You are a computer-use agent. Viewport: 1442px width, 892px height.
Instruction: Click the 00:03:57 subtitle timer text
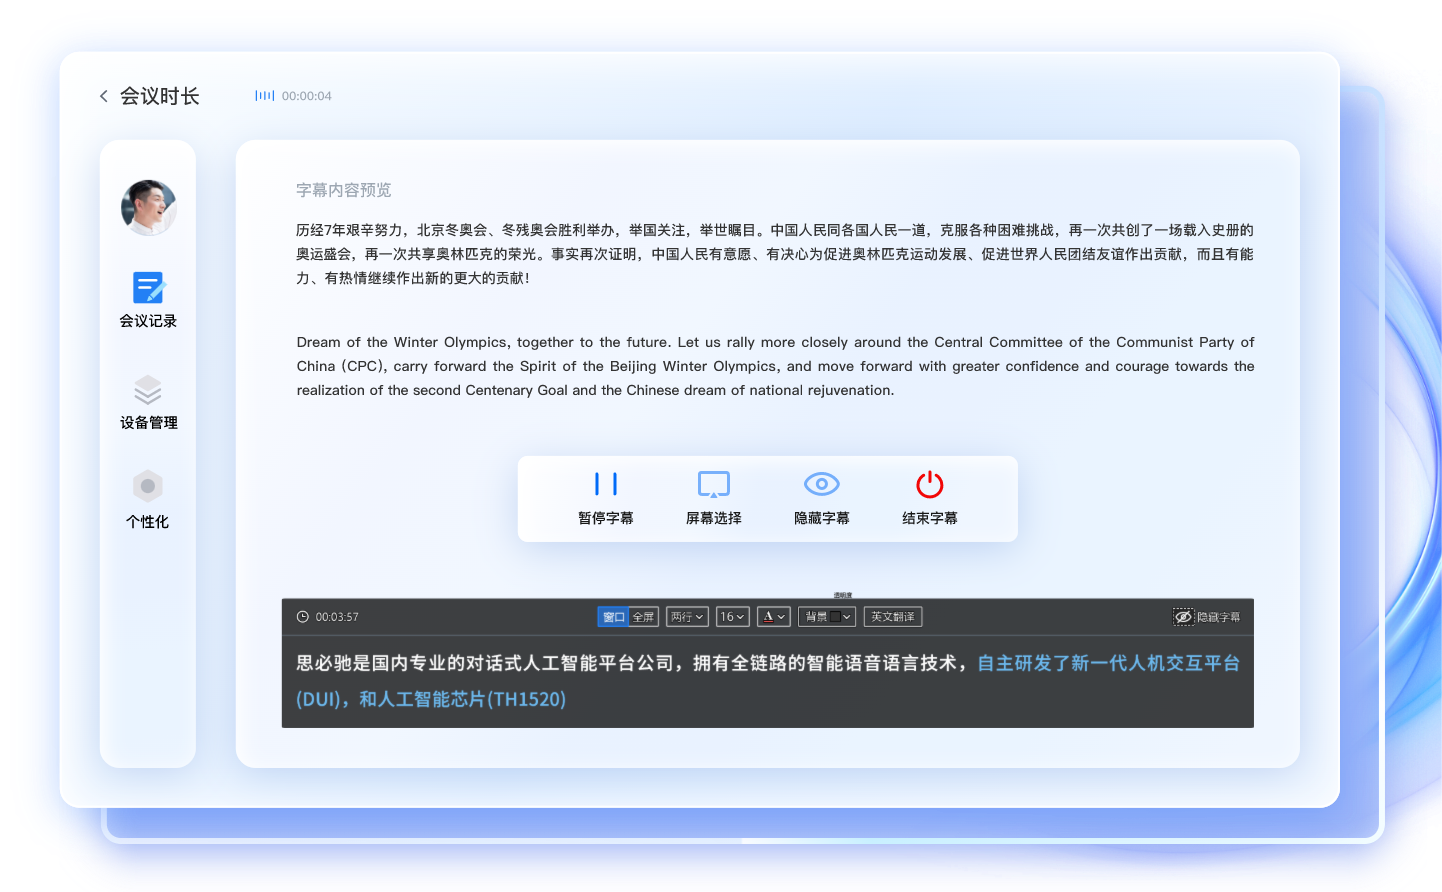point(337,617)
